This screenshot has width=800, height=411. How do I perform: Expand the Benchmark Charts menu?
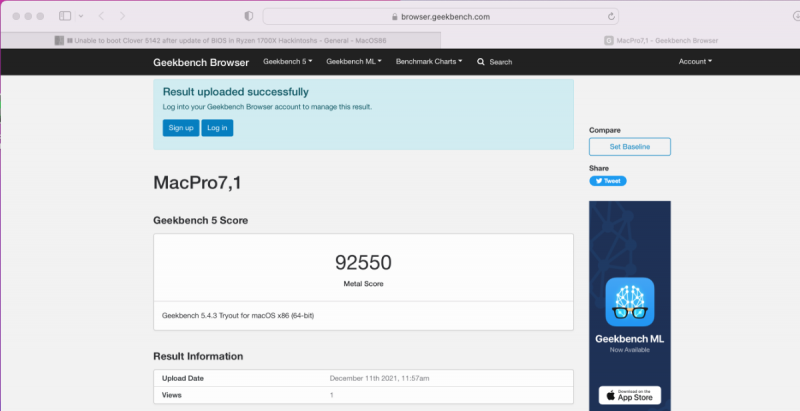429,61
